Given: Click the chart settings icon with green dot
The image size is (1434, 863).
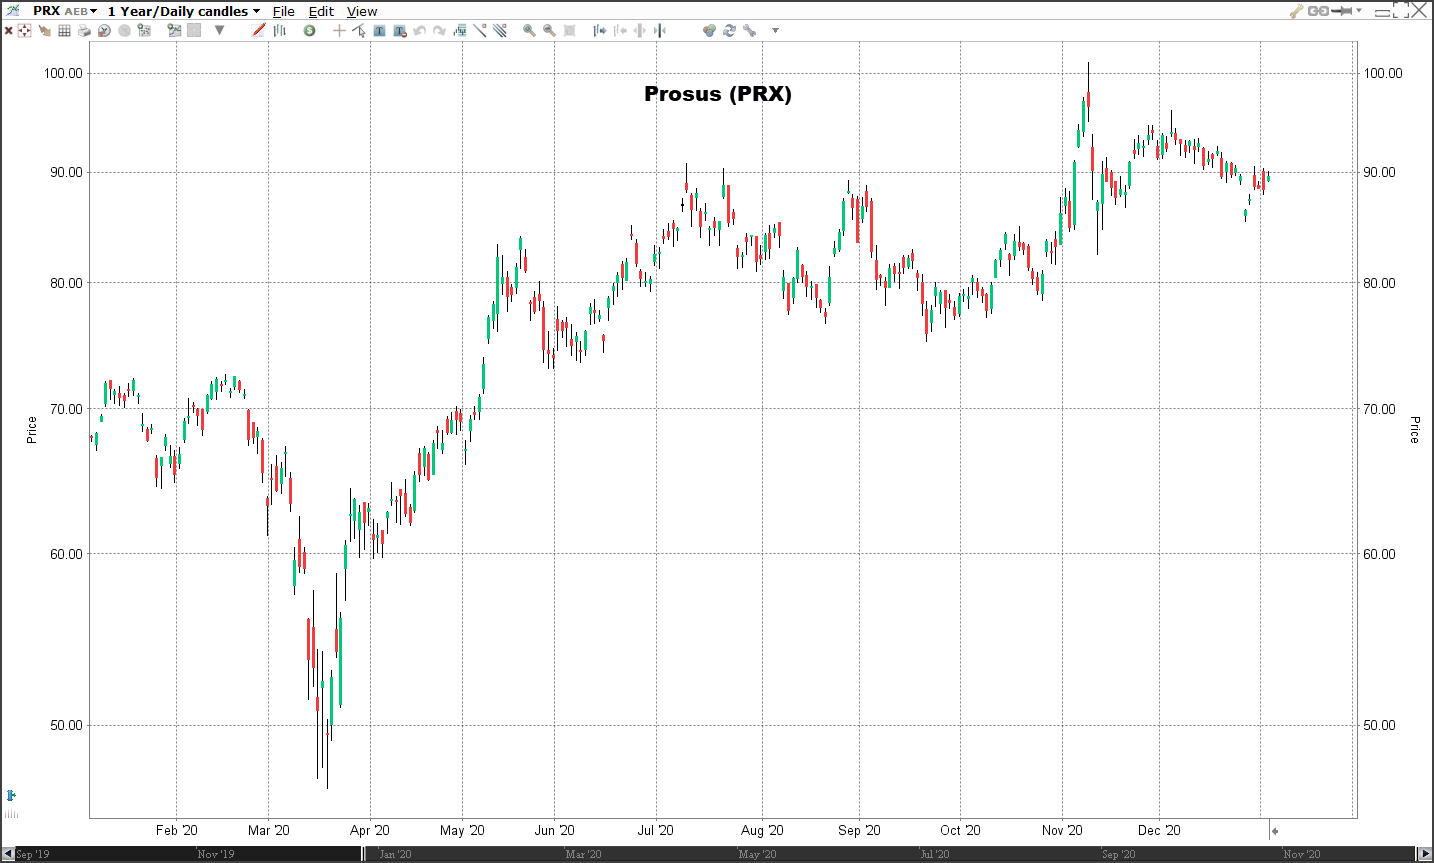Looking at the screenshot, I should point(144,31).
